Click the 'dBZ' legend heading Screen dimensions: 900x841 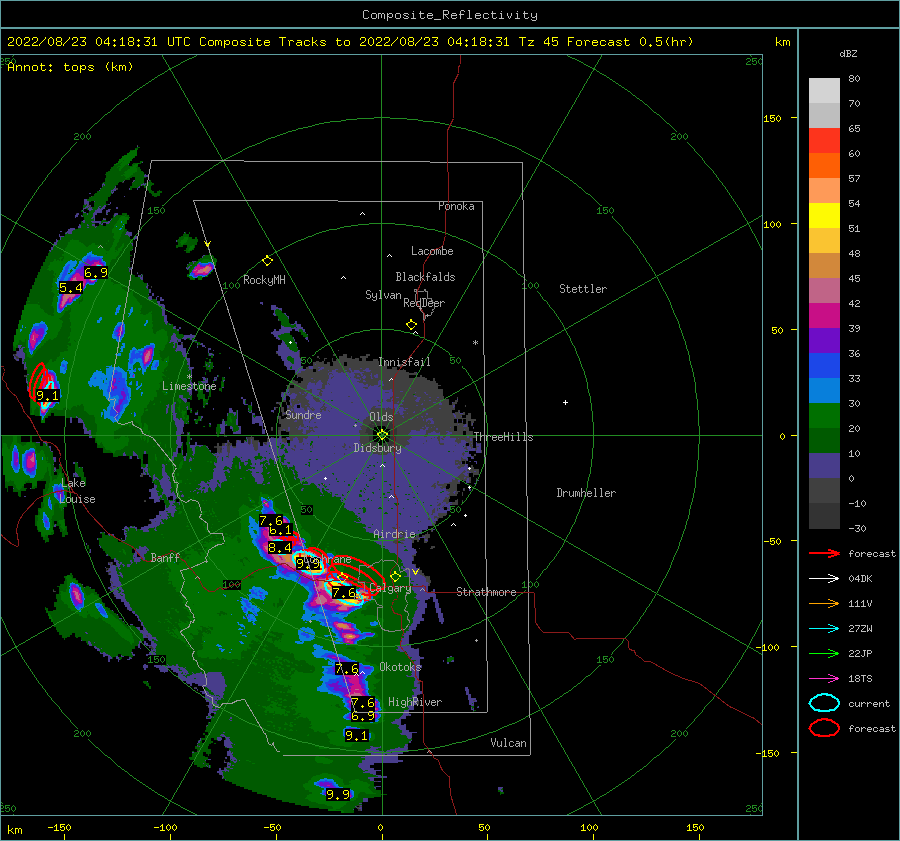coord(848,54)
